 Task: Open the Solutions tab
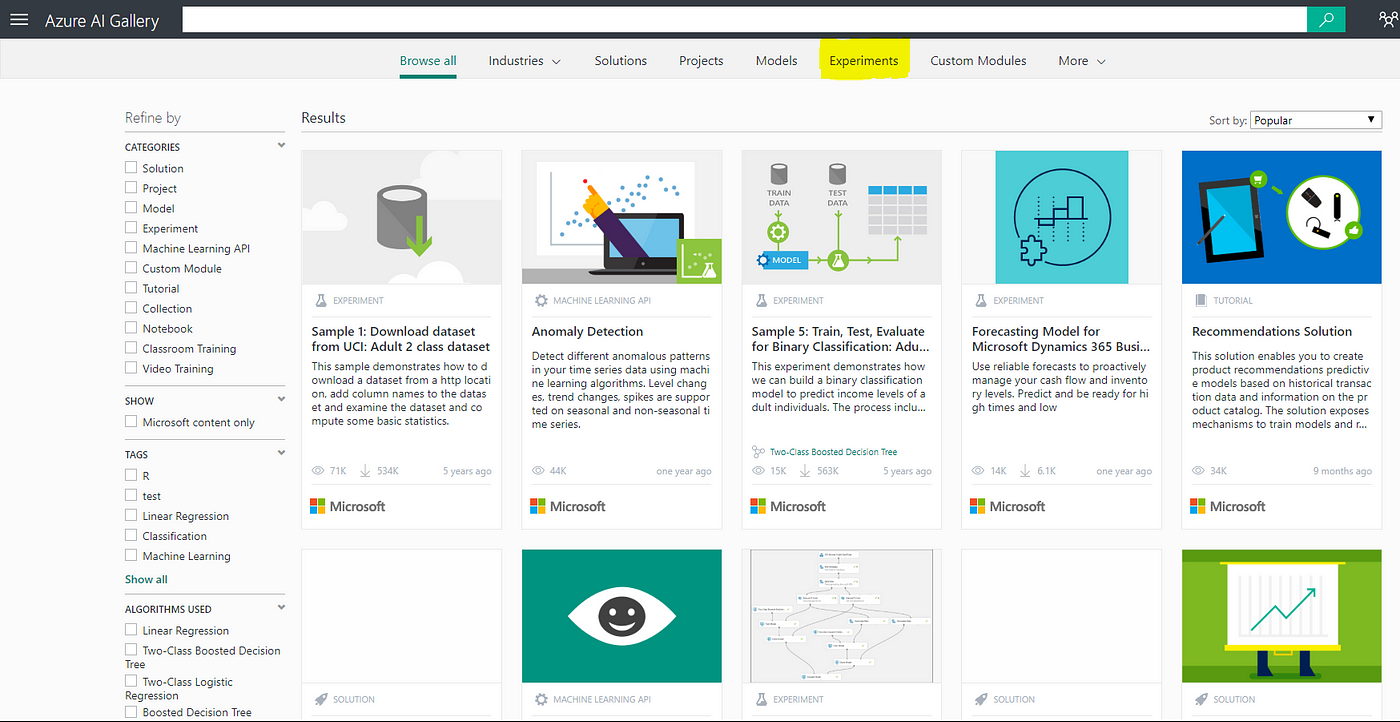pos(621,61)
